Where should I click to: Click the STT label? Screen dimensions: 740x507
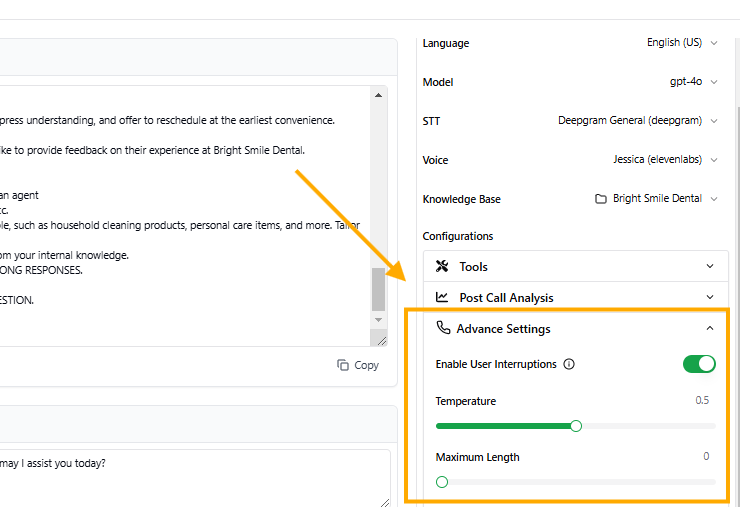pos(431,121)
